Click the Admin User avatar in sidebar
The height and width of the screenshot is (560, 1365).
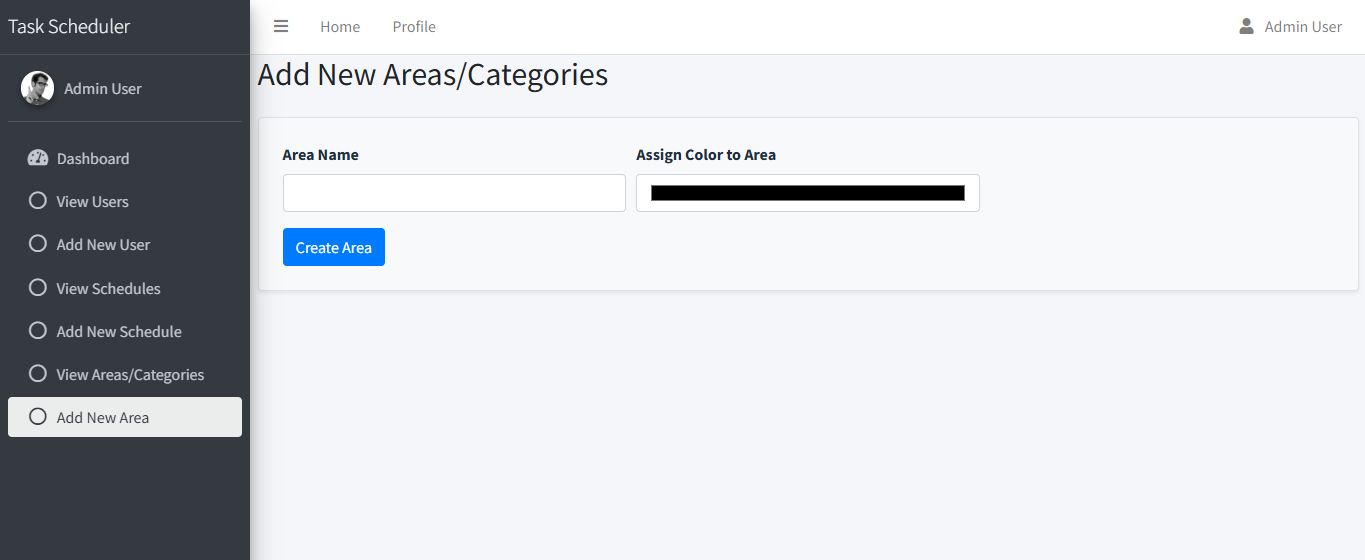[38, 88]
